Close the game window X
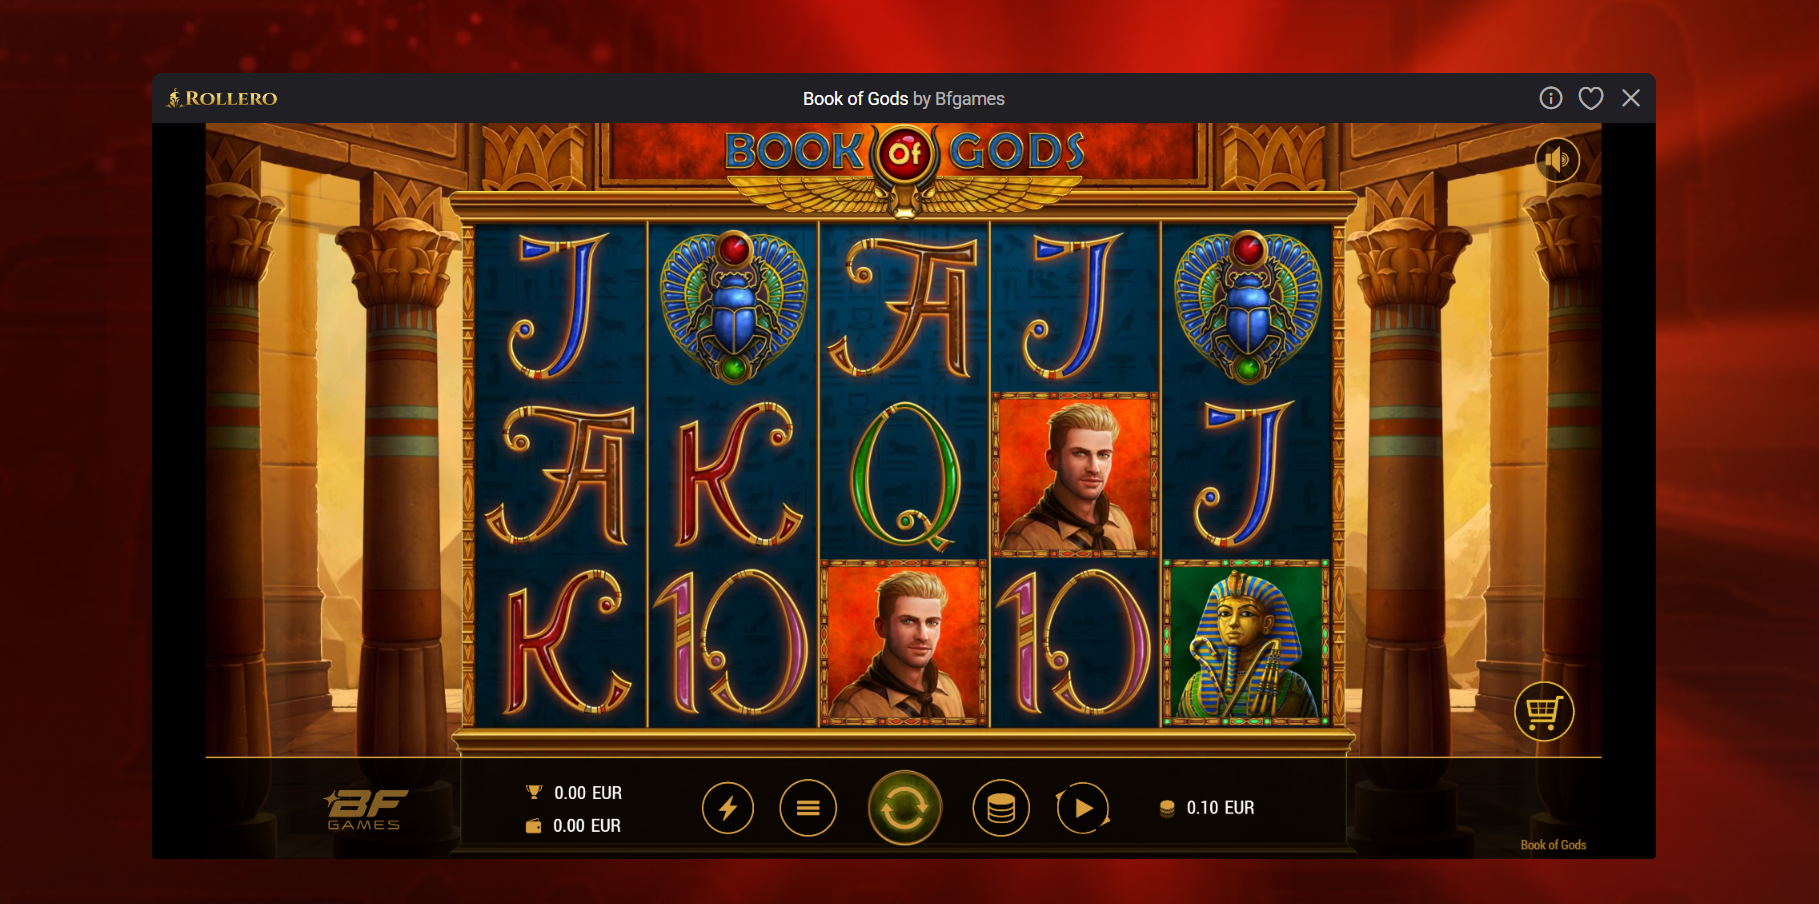 tap(1631, 98)
